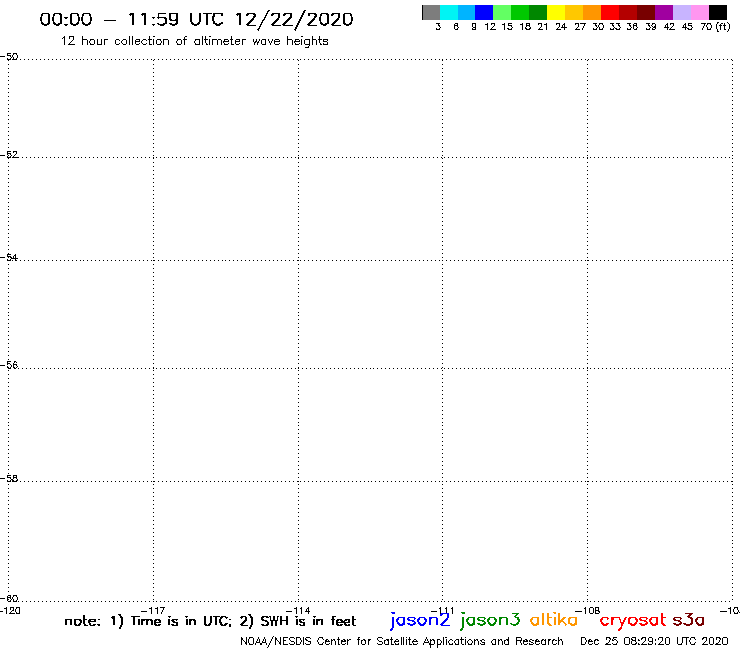Click the -111 longitude axis label
Viewport: 740px width, 650px height.
coord(443,611)
